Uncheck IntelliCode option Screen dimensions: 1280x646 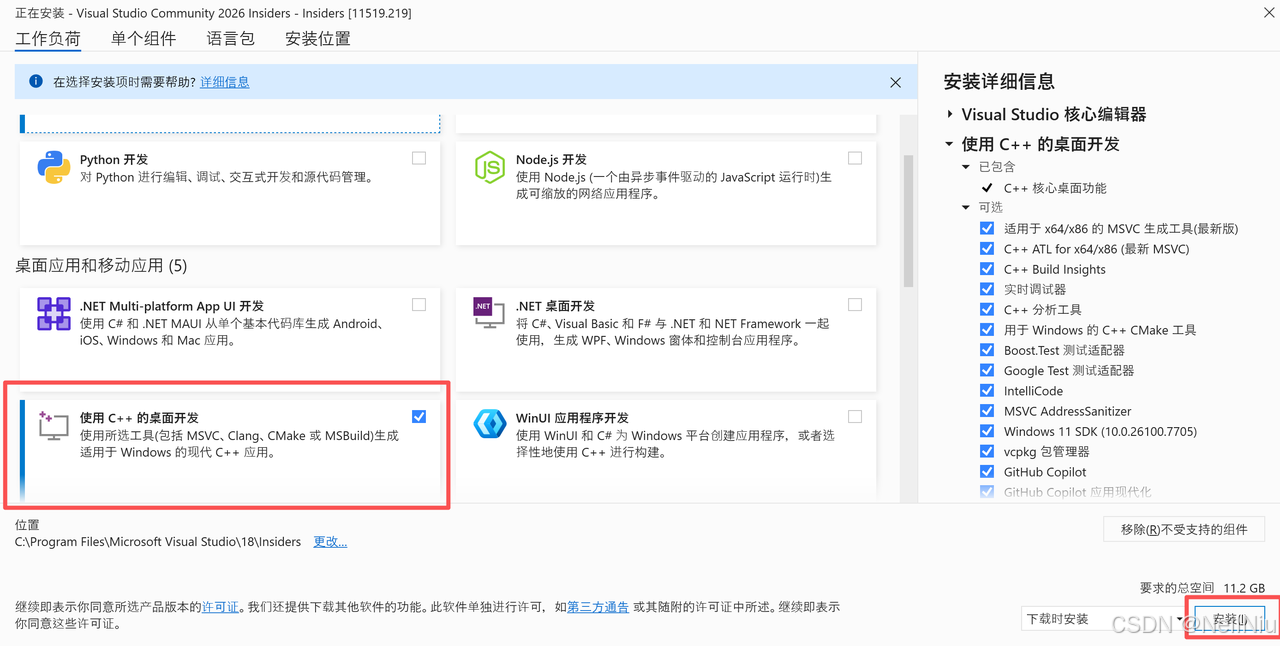[x=987, y=391]
